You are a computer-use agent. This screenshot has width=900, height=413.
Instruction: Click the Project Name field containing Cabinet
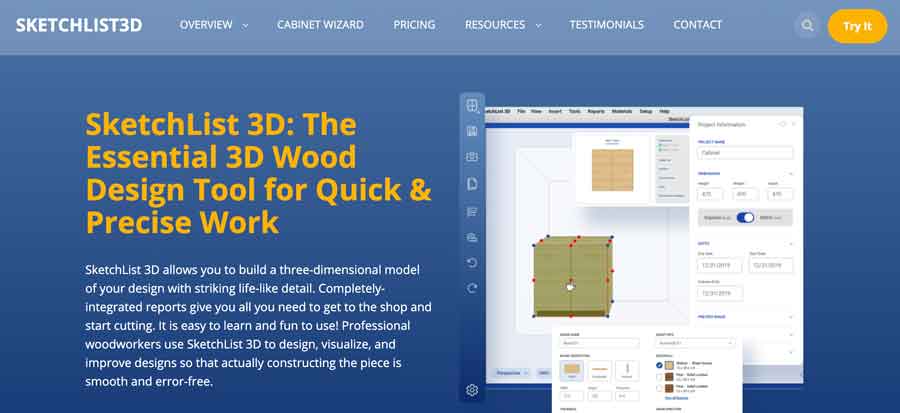[745, 153]
